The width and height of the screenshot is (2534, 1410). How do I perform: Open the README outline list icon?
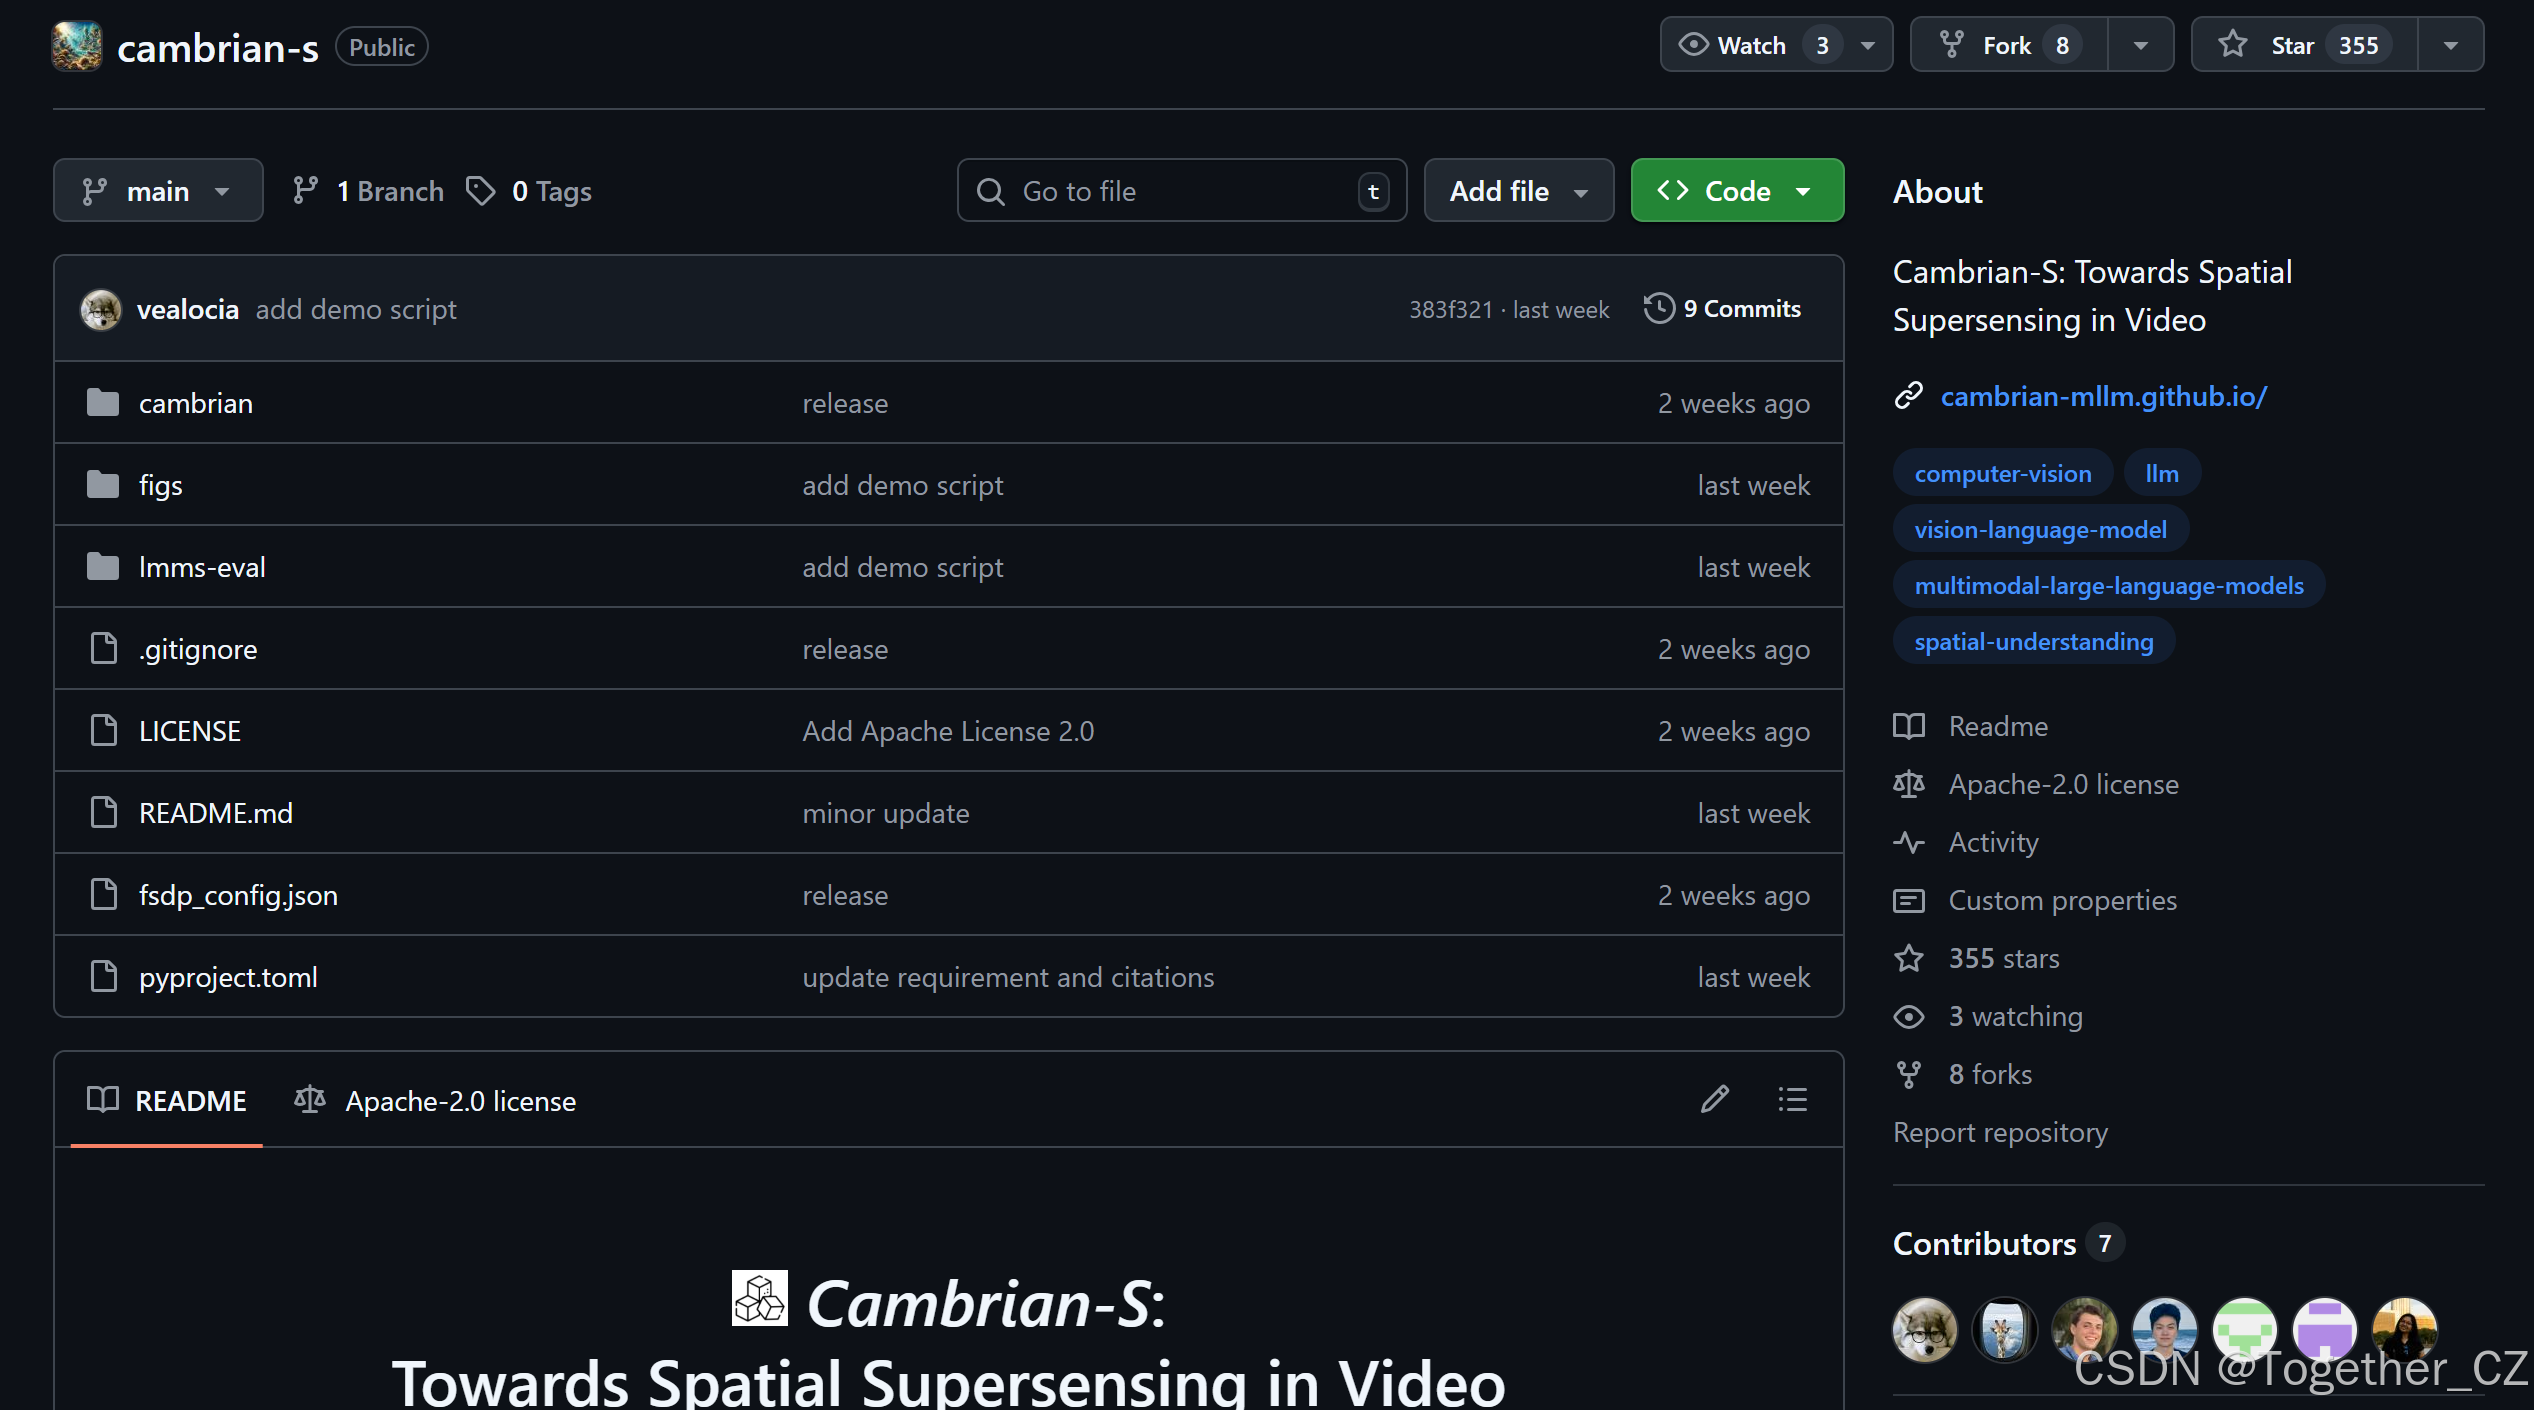point(1792,1099)
